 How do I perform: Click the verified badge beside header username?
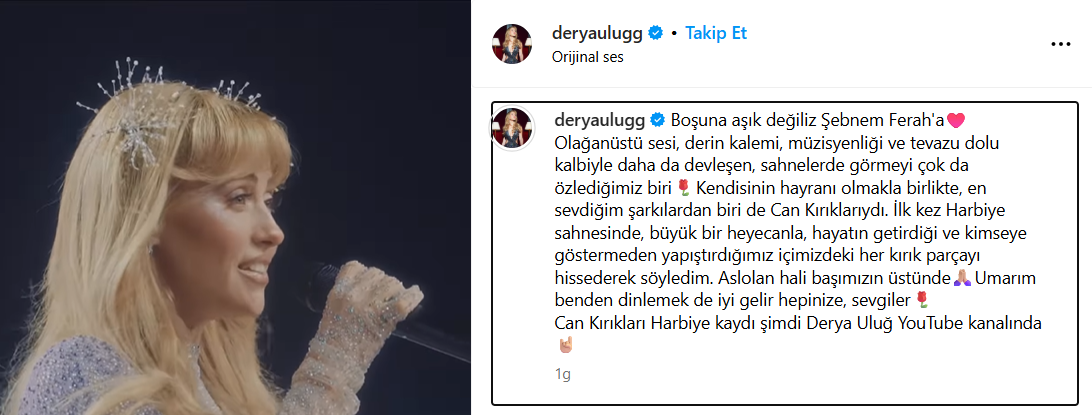[x=655, y=33]
